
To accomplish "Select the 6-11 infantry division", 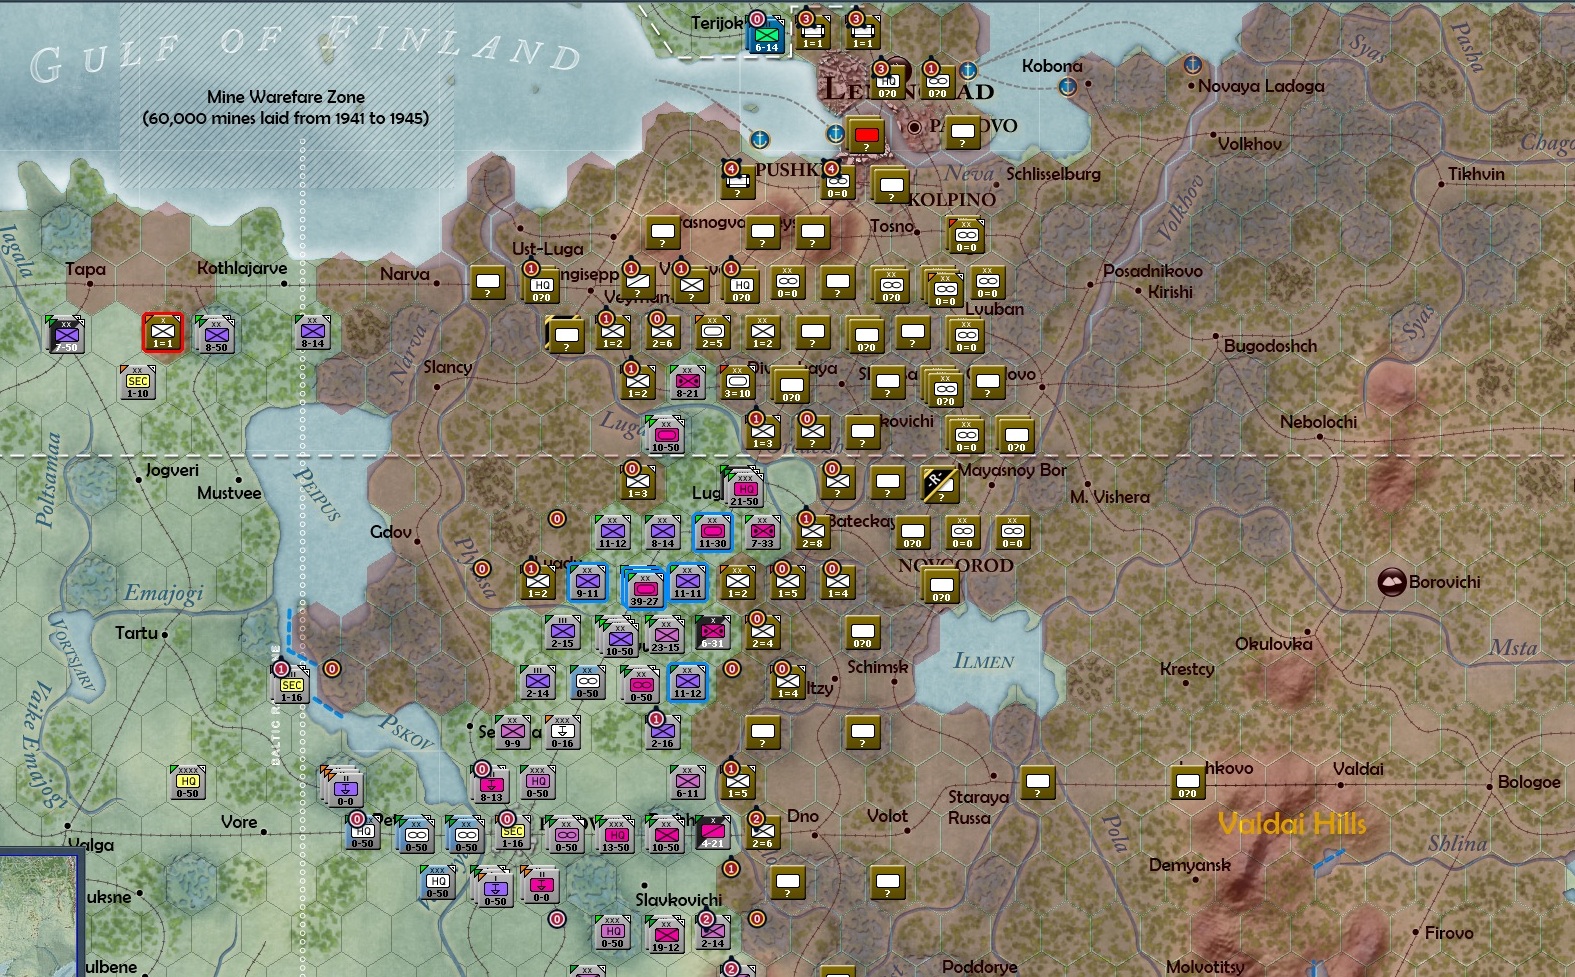I will (x=687, y=782).
